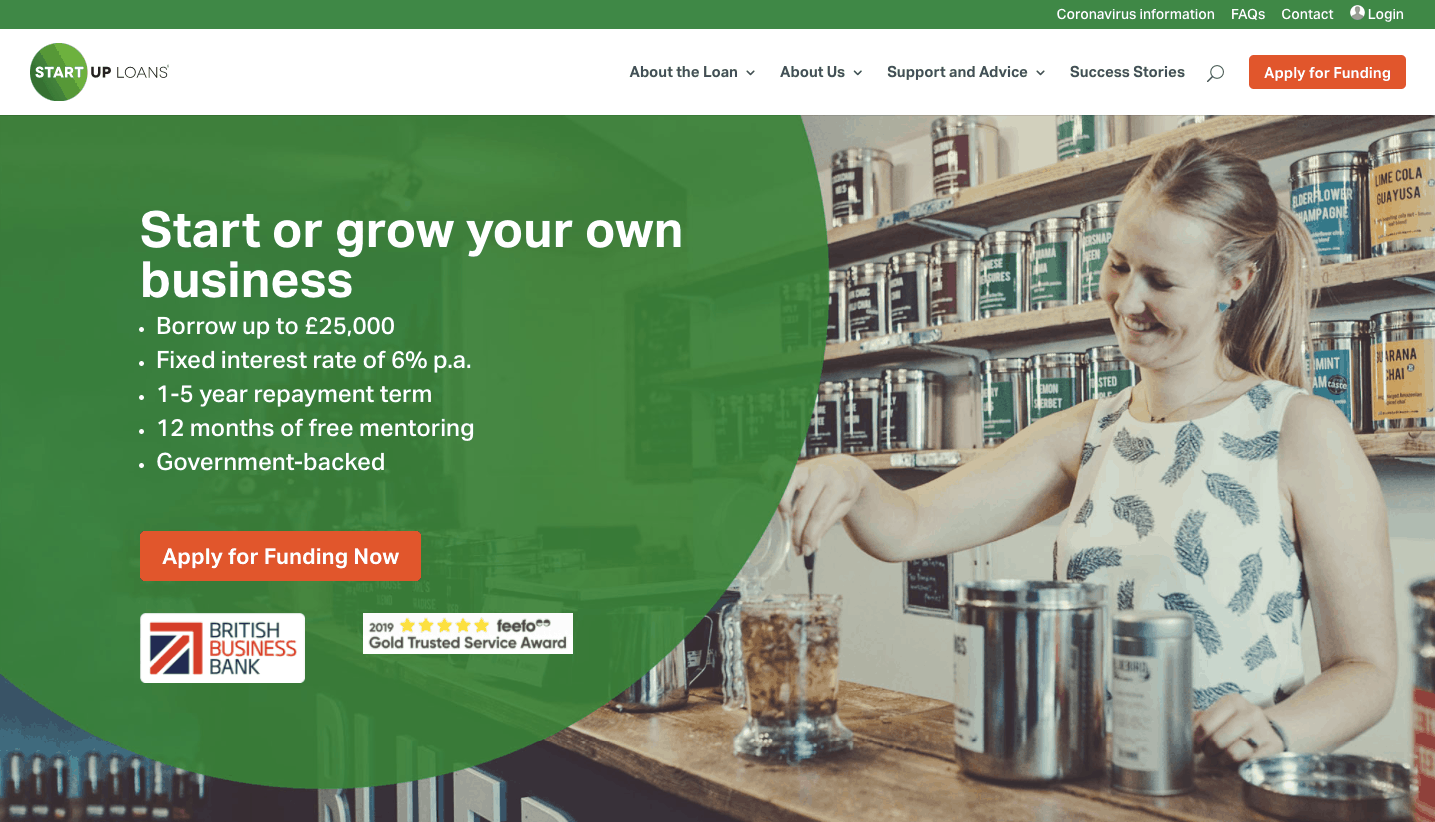Expand the About Us dropdown arrow
1435x822 pixels.
(x=858, y=73)
